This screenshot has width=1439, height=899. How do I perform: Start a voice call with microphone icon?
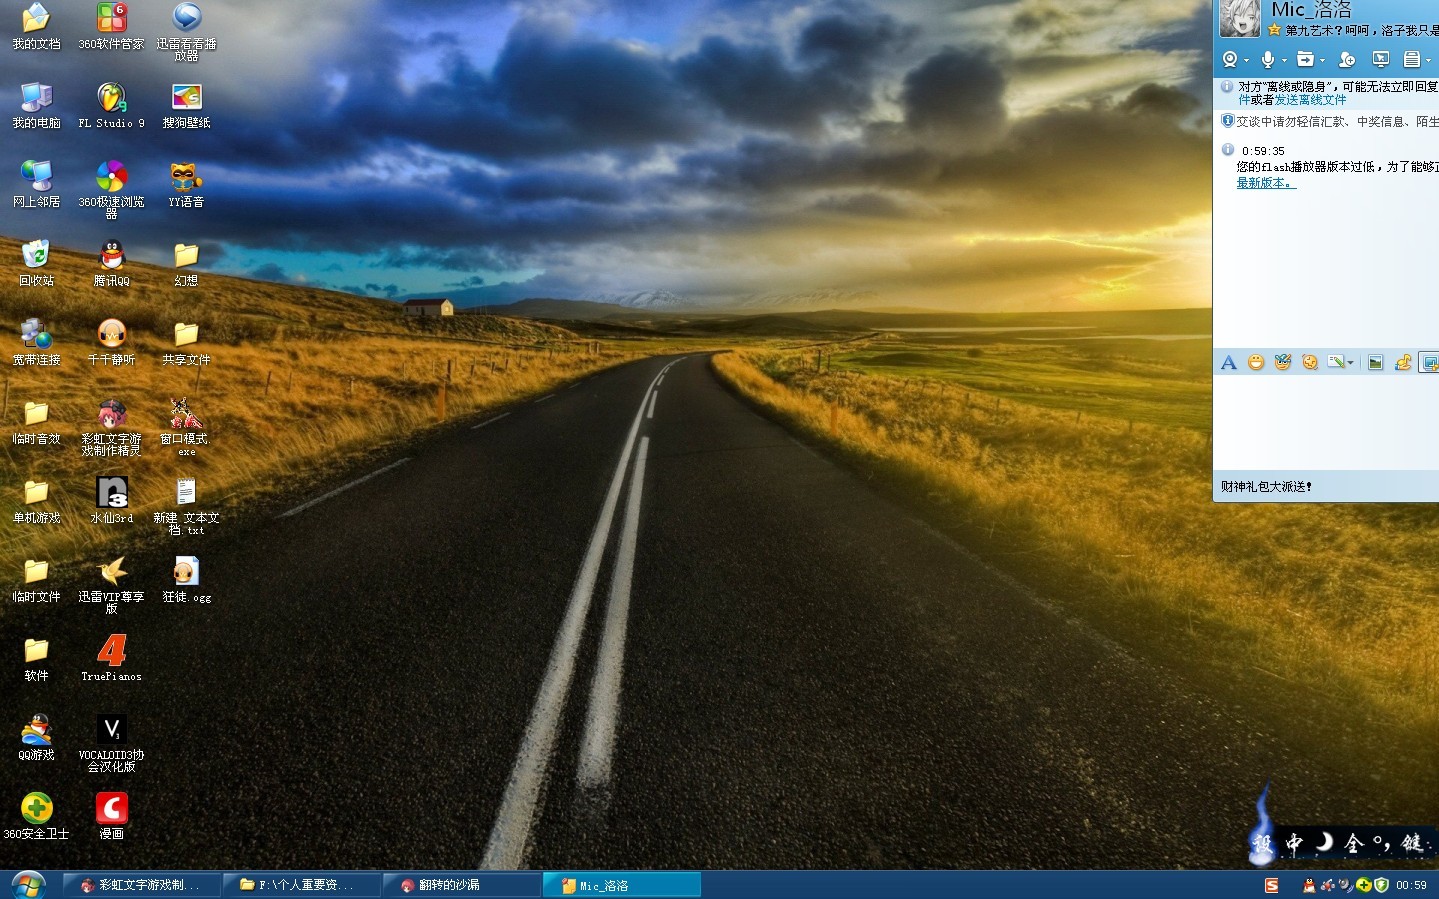(1268, 60)
